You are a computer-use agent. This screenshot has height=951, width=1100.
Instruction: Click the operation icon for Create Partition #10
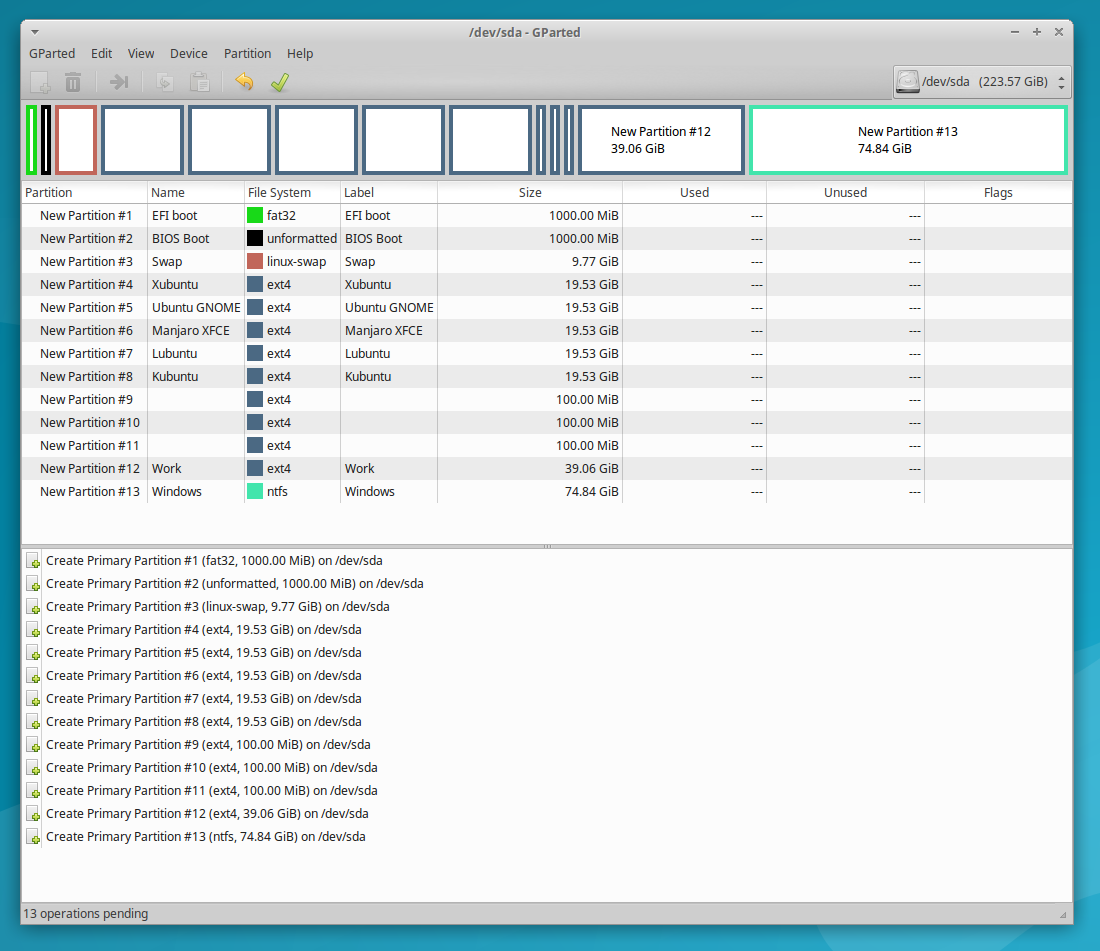(x=33, y=768)
